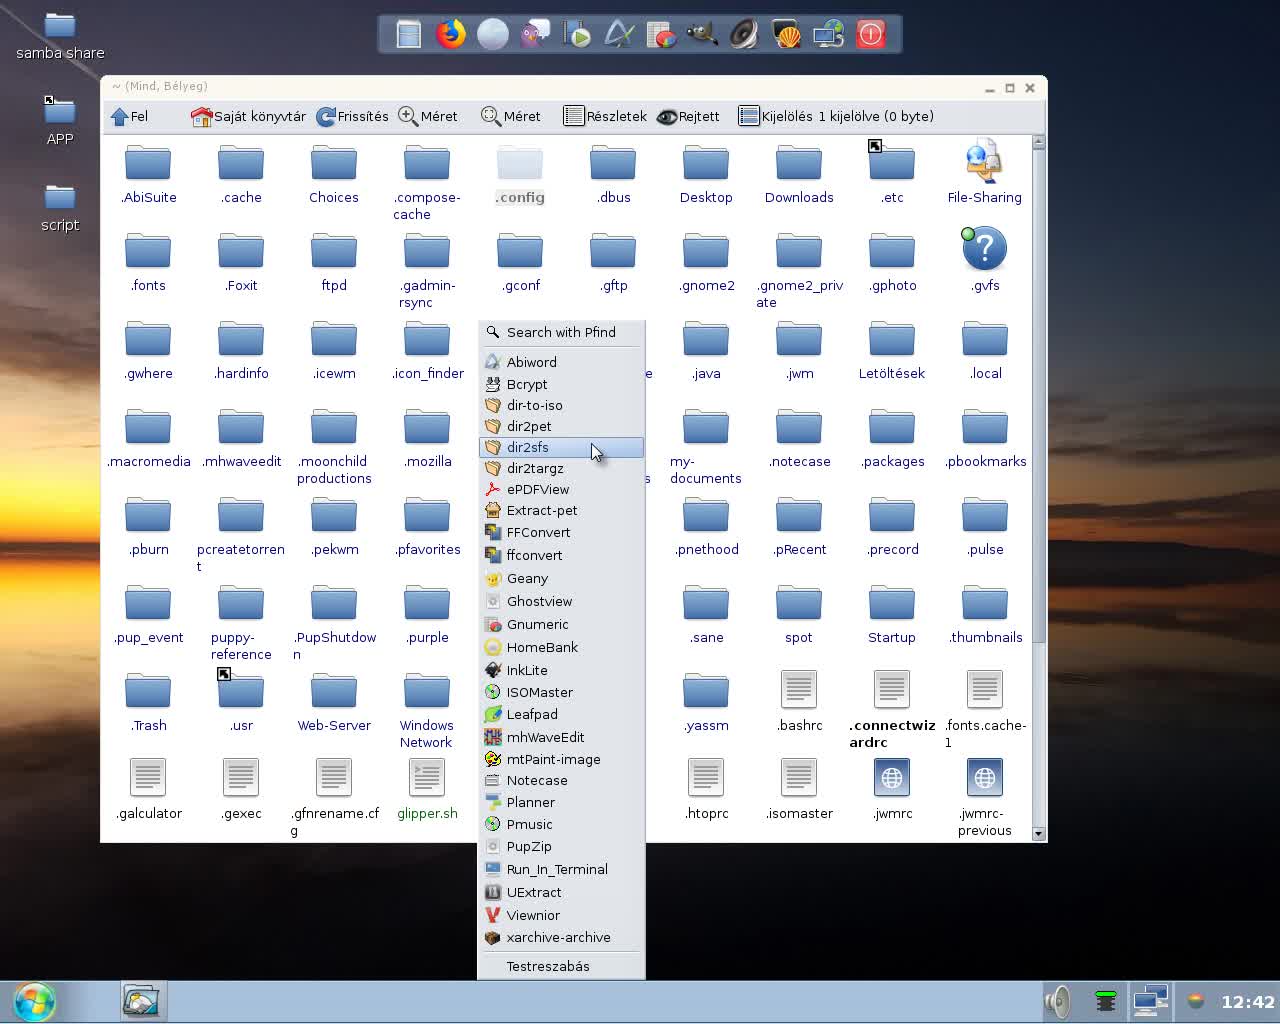Viewport: 1280px width, 1024px height.
Task: Open the file manager dock icon
Action: (x=409, y=34)
